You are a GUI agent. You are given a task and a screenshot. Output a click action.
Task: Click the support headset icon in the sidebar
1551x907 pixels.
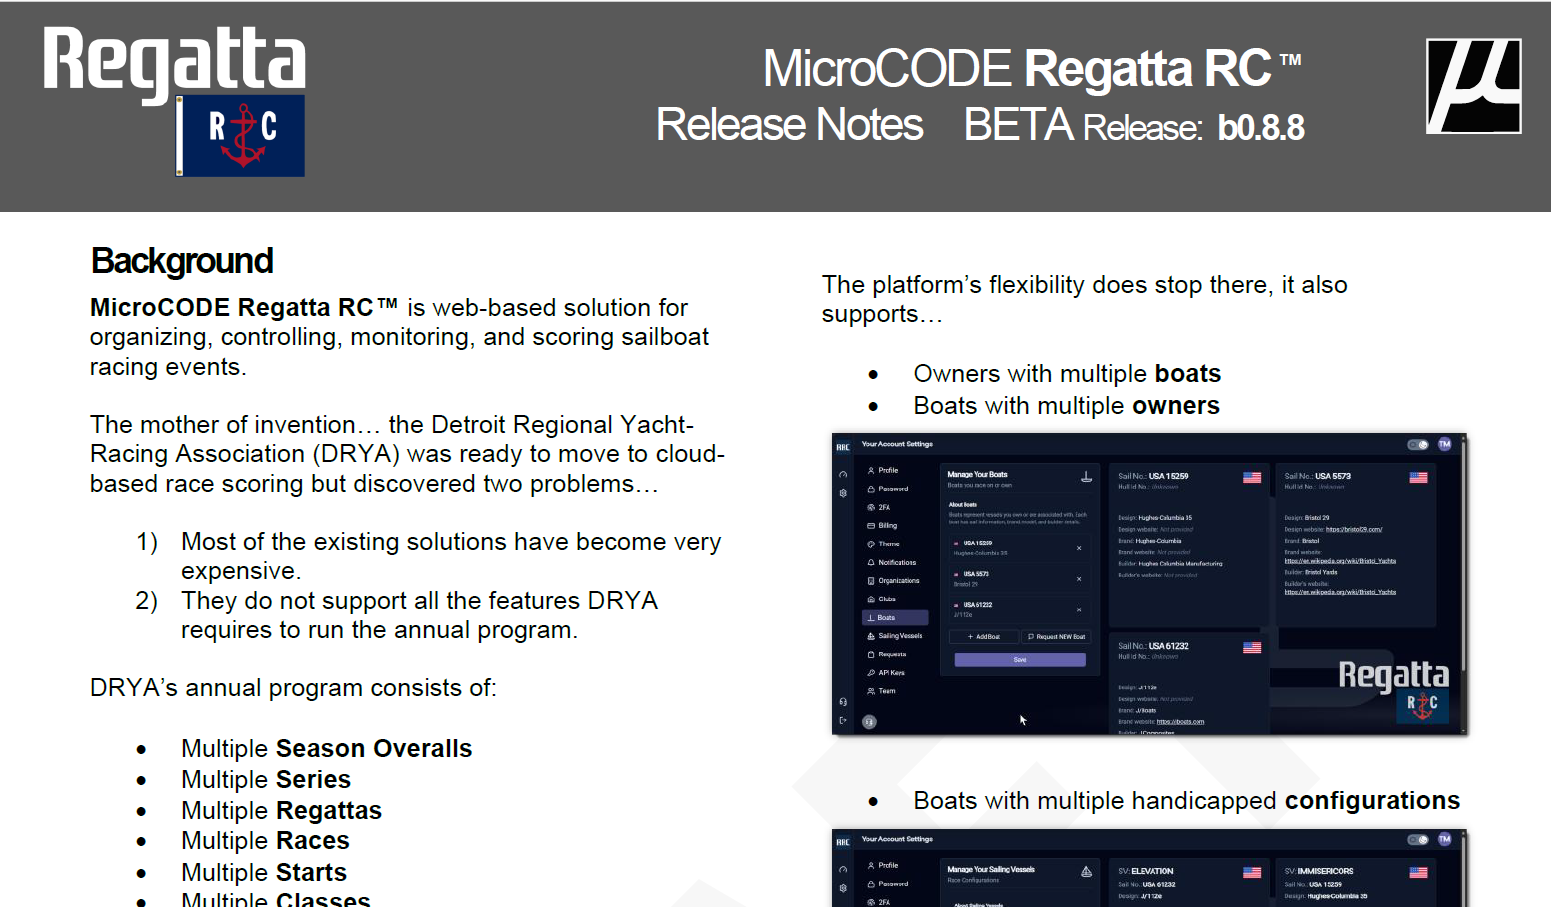843,702
